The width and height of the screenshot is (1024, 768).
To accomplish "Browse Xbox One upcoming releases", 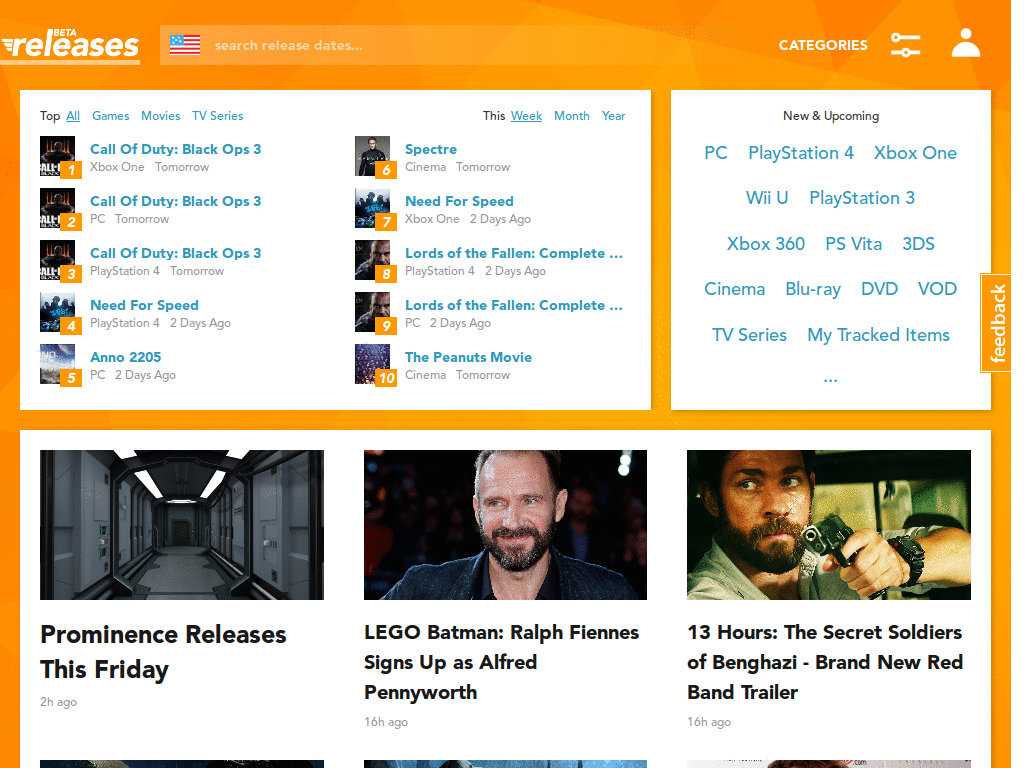I will click(x=915, y=153).
